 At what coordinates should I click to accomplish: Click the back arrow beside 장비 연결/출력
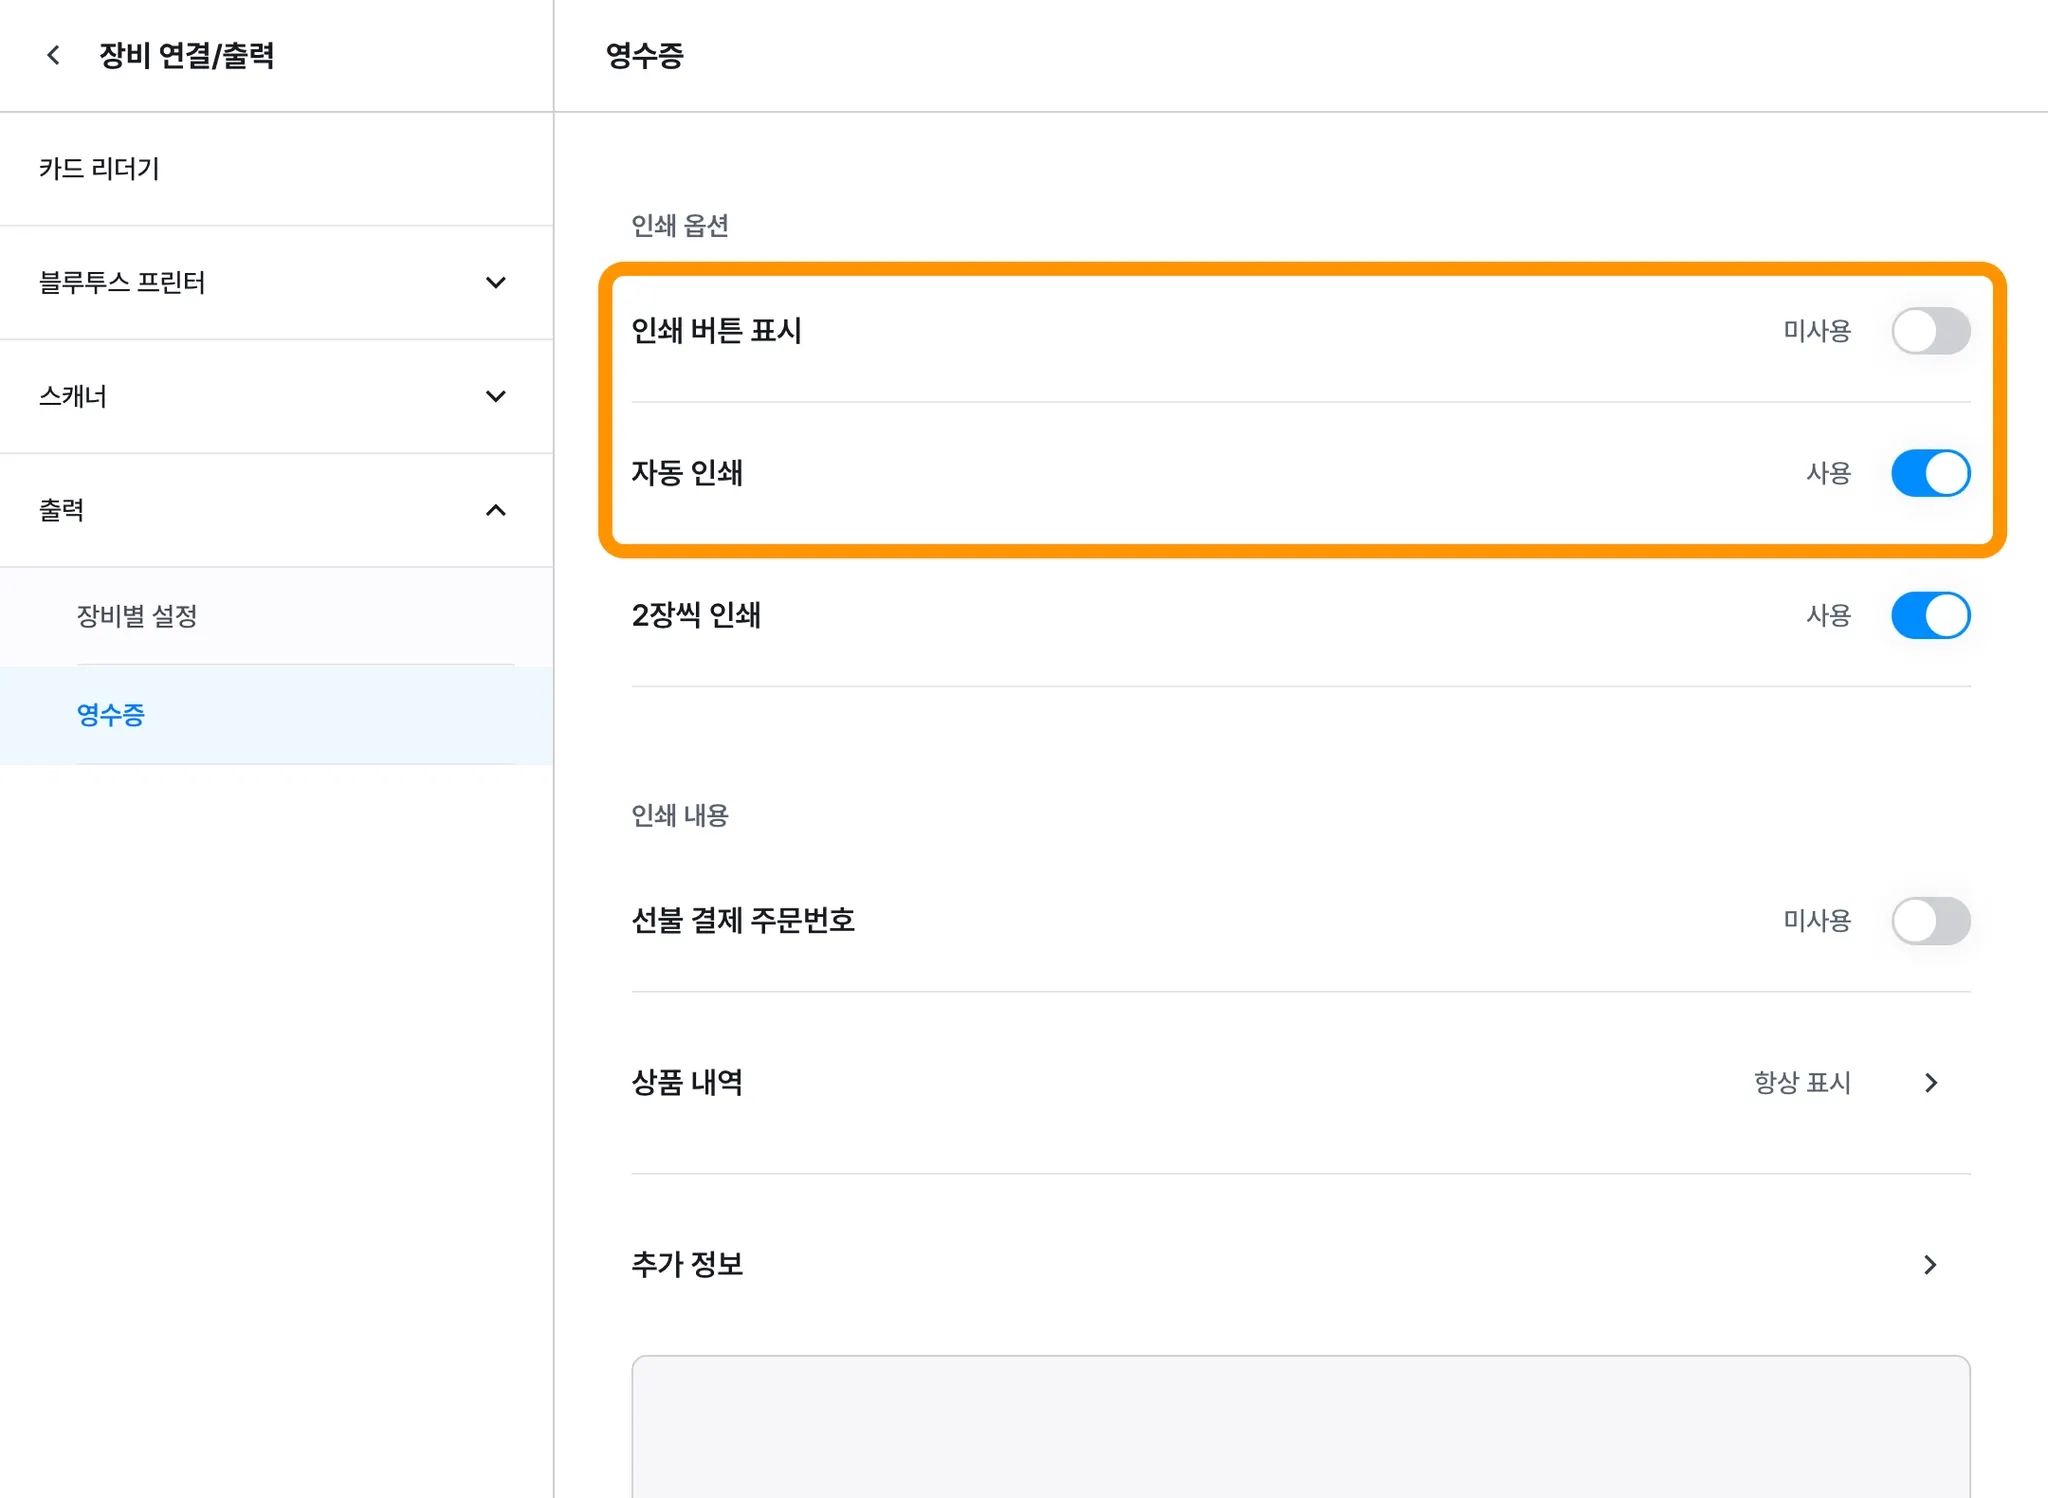click(x=54, y=56)
